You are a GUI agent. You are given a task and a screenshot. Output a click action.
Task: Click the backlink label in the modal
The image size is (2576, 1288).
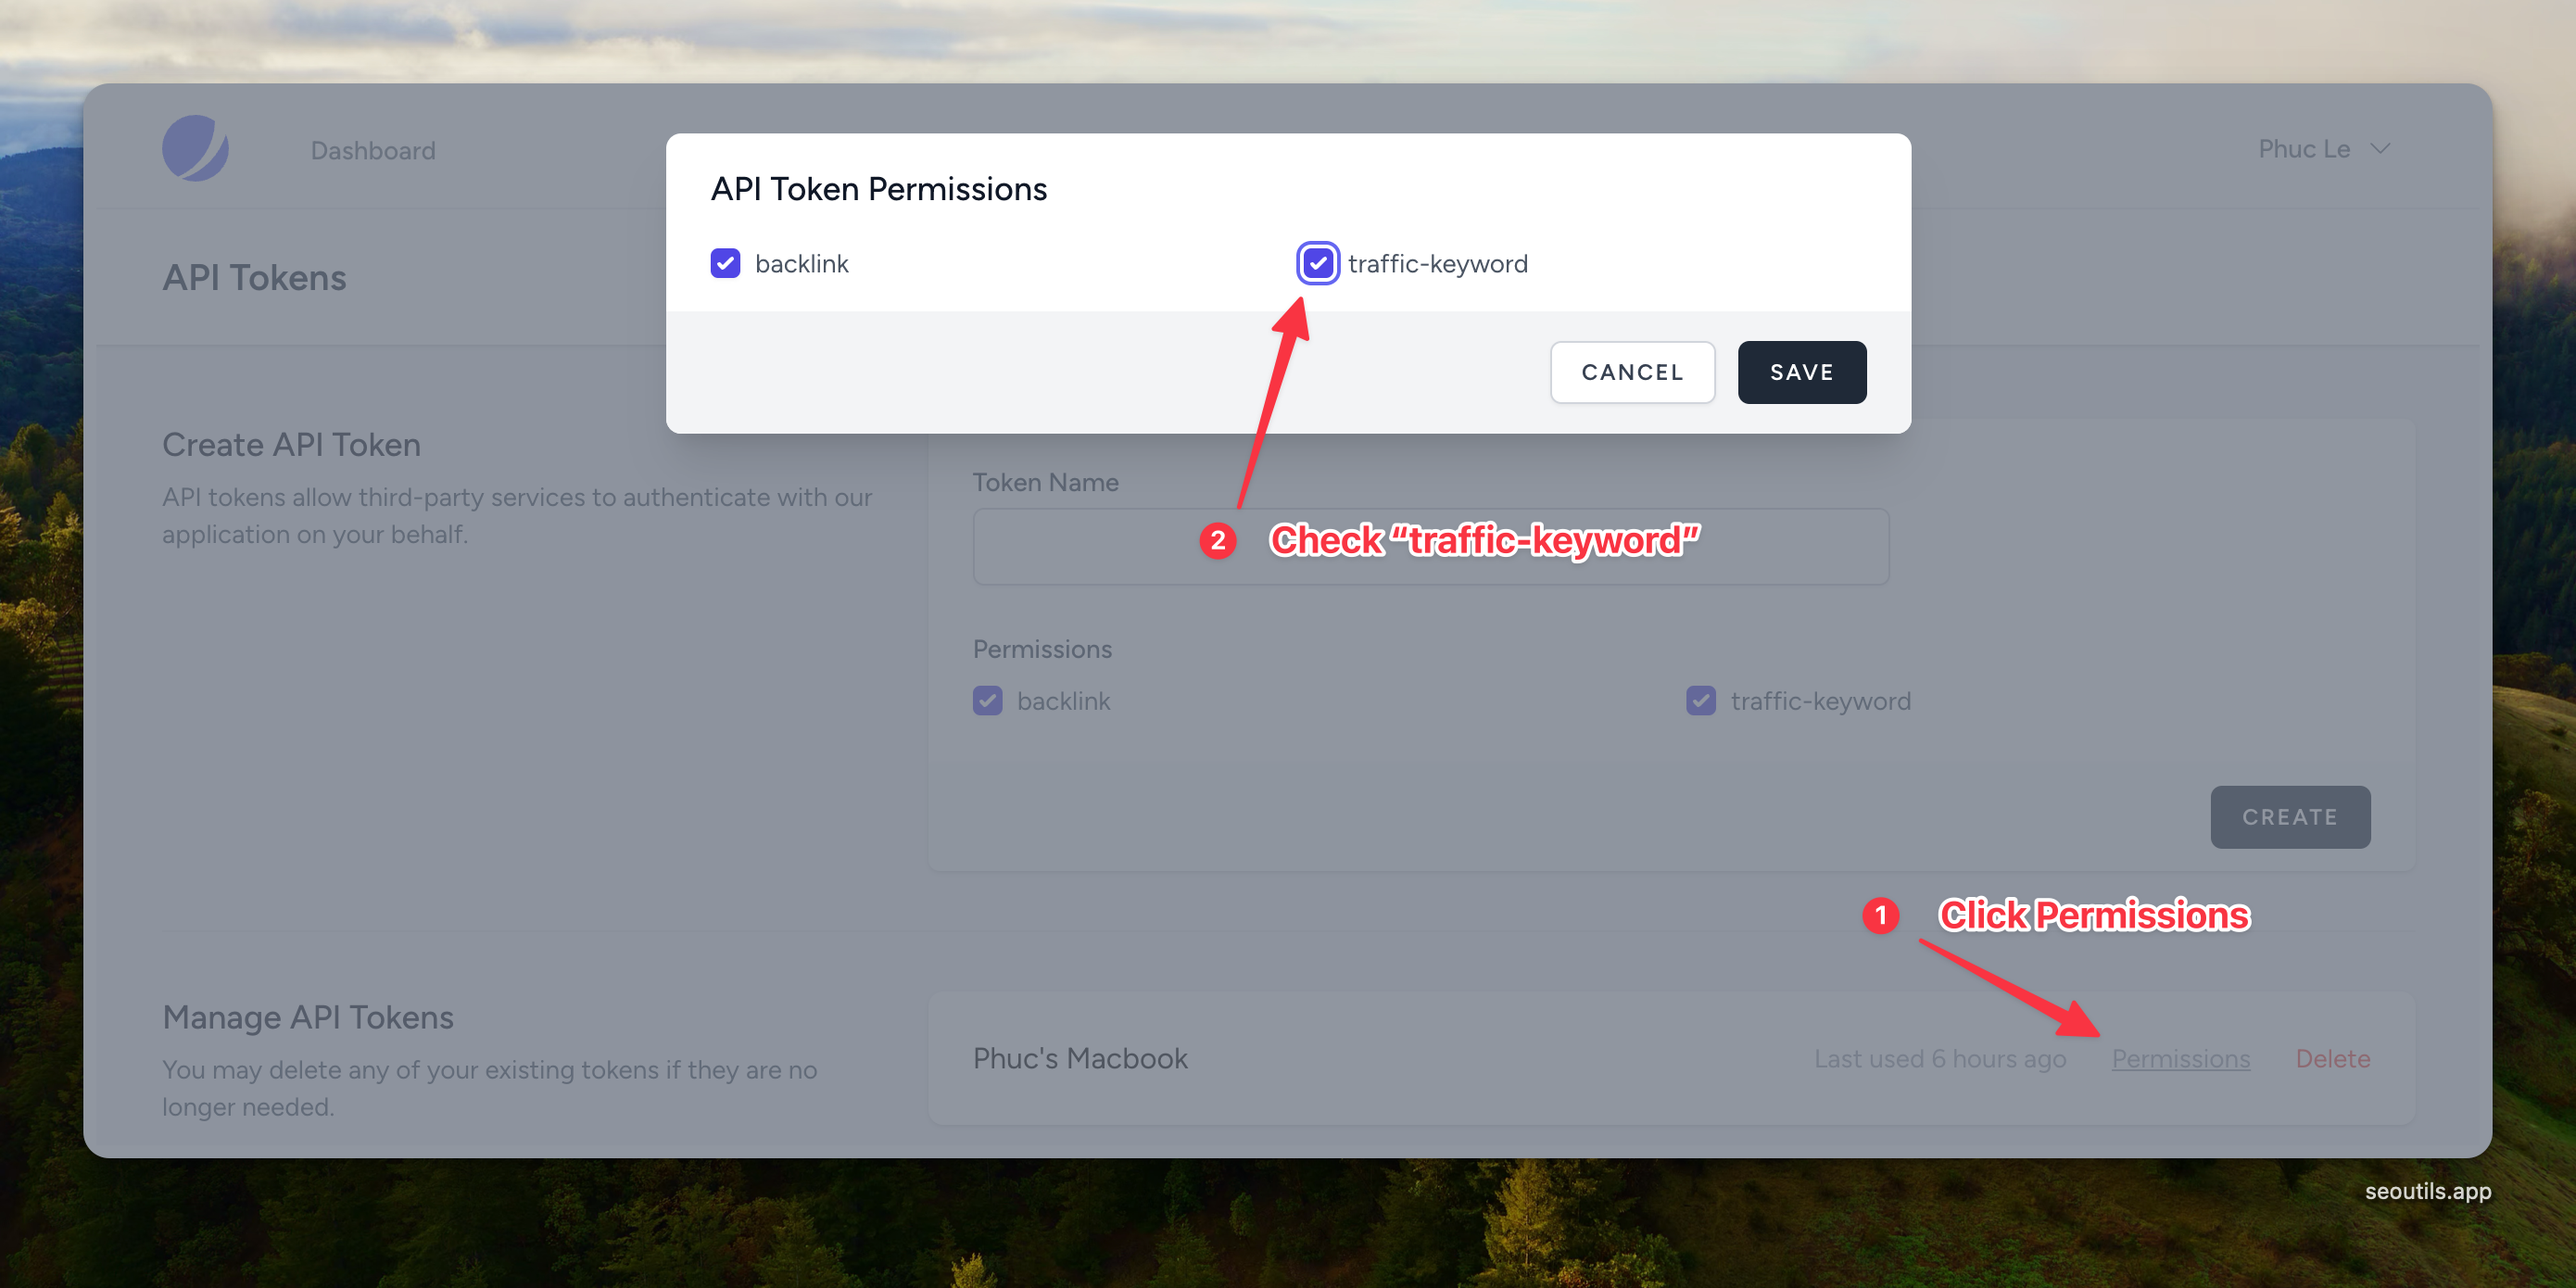pos(801,263)
